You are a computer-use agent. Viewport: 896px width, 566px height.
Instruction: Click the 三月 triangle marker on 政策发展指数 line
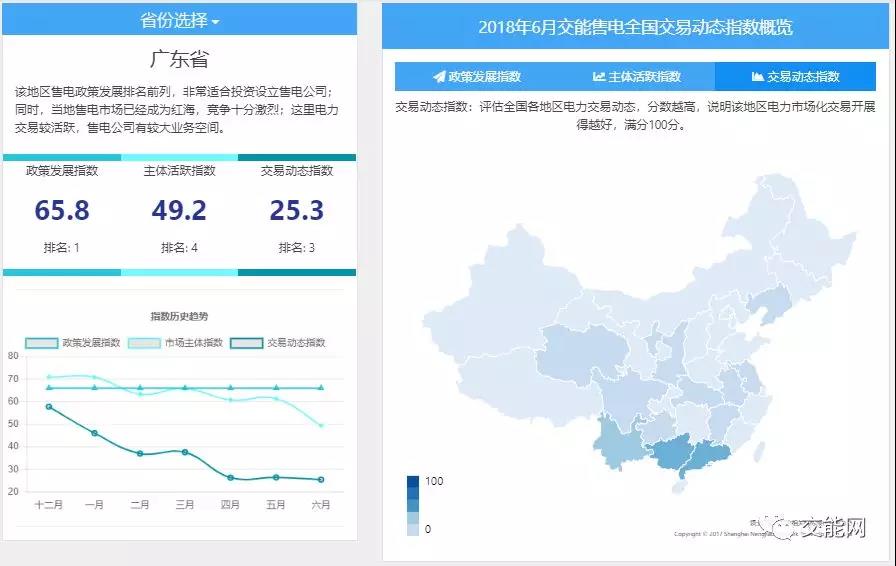click(x=184, y=387)
